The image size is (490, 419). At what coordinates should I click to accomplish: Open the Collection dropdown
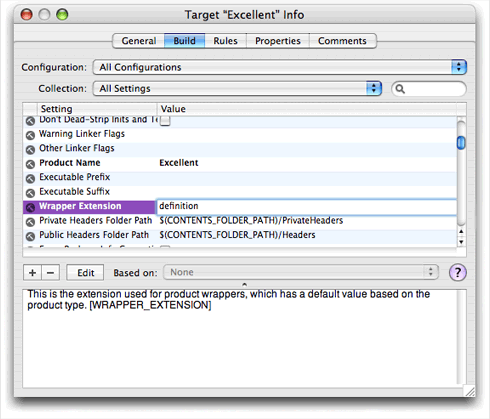(237, 88)
